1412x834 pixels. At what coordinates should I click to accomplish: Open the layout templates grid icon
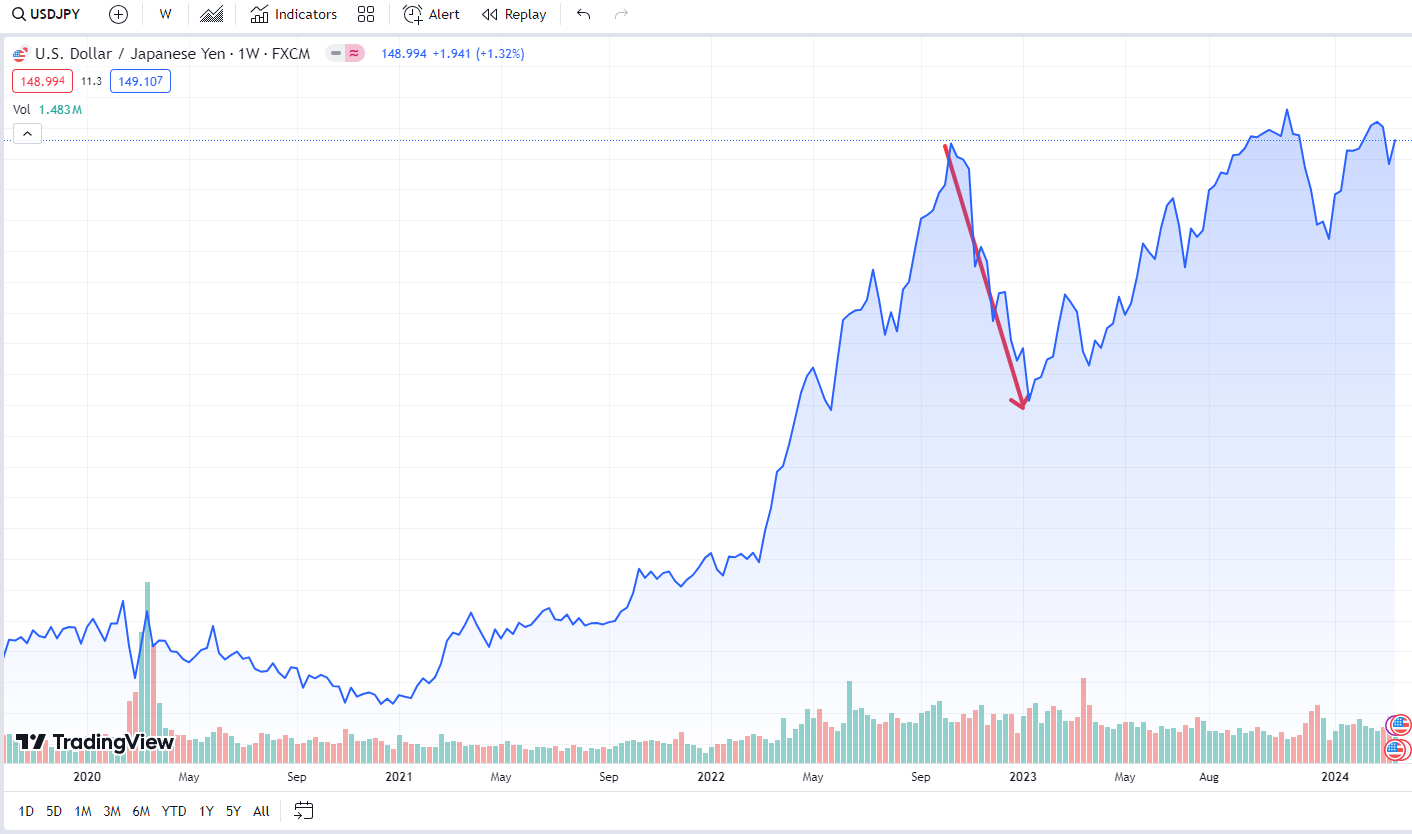(x=366, y=14)
